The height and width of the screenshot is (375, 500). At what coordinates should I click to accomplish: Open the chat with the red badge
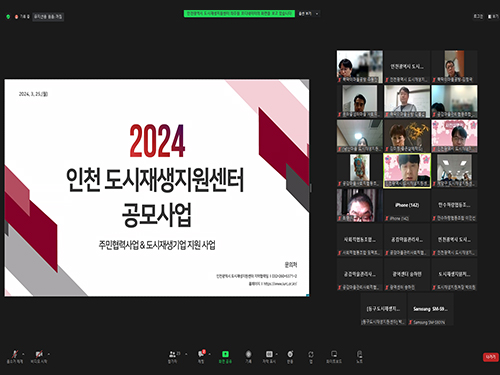pos(201,354)
